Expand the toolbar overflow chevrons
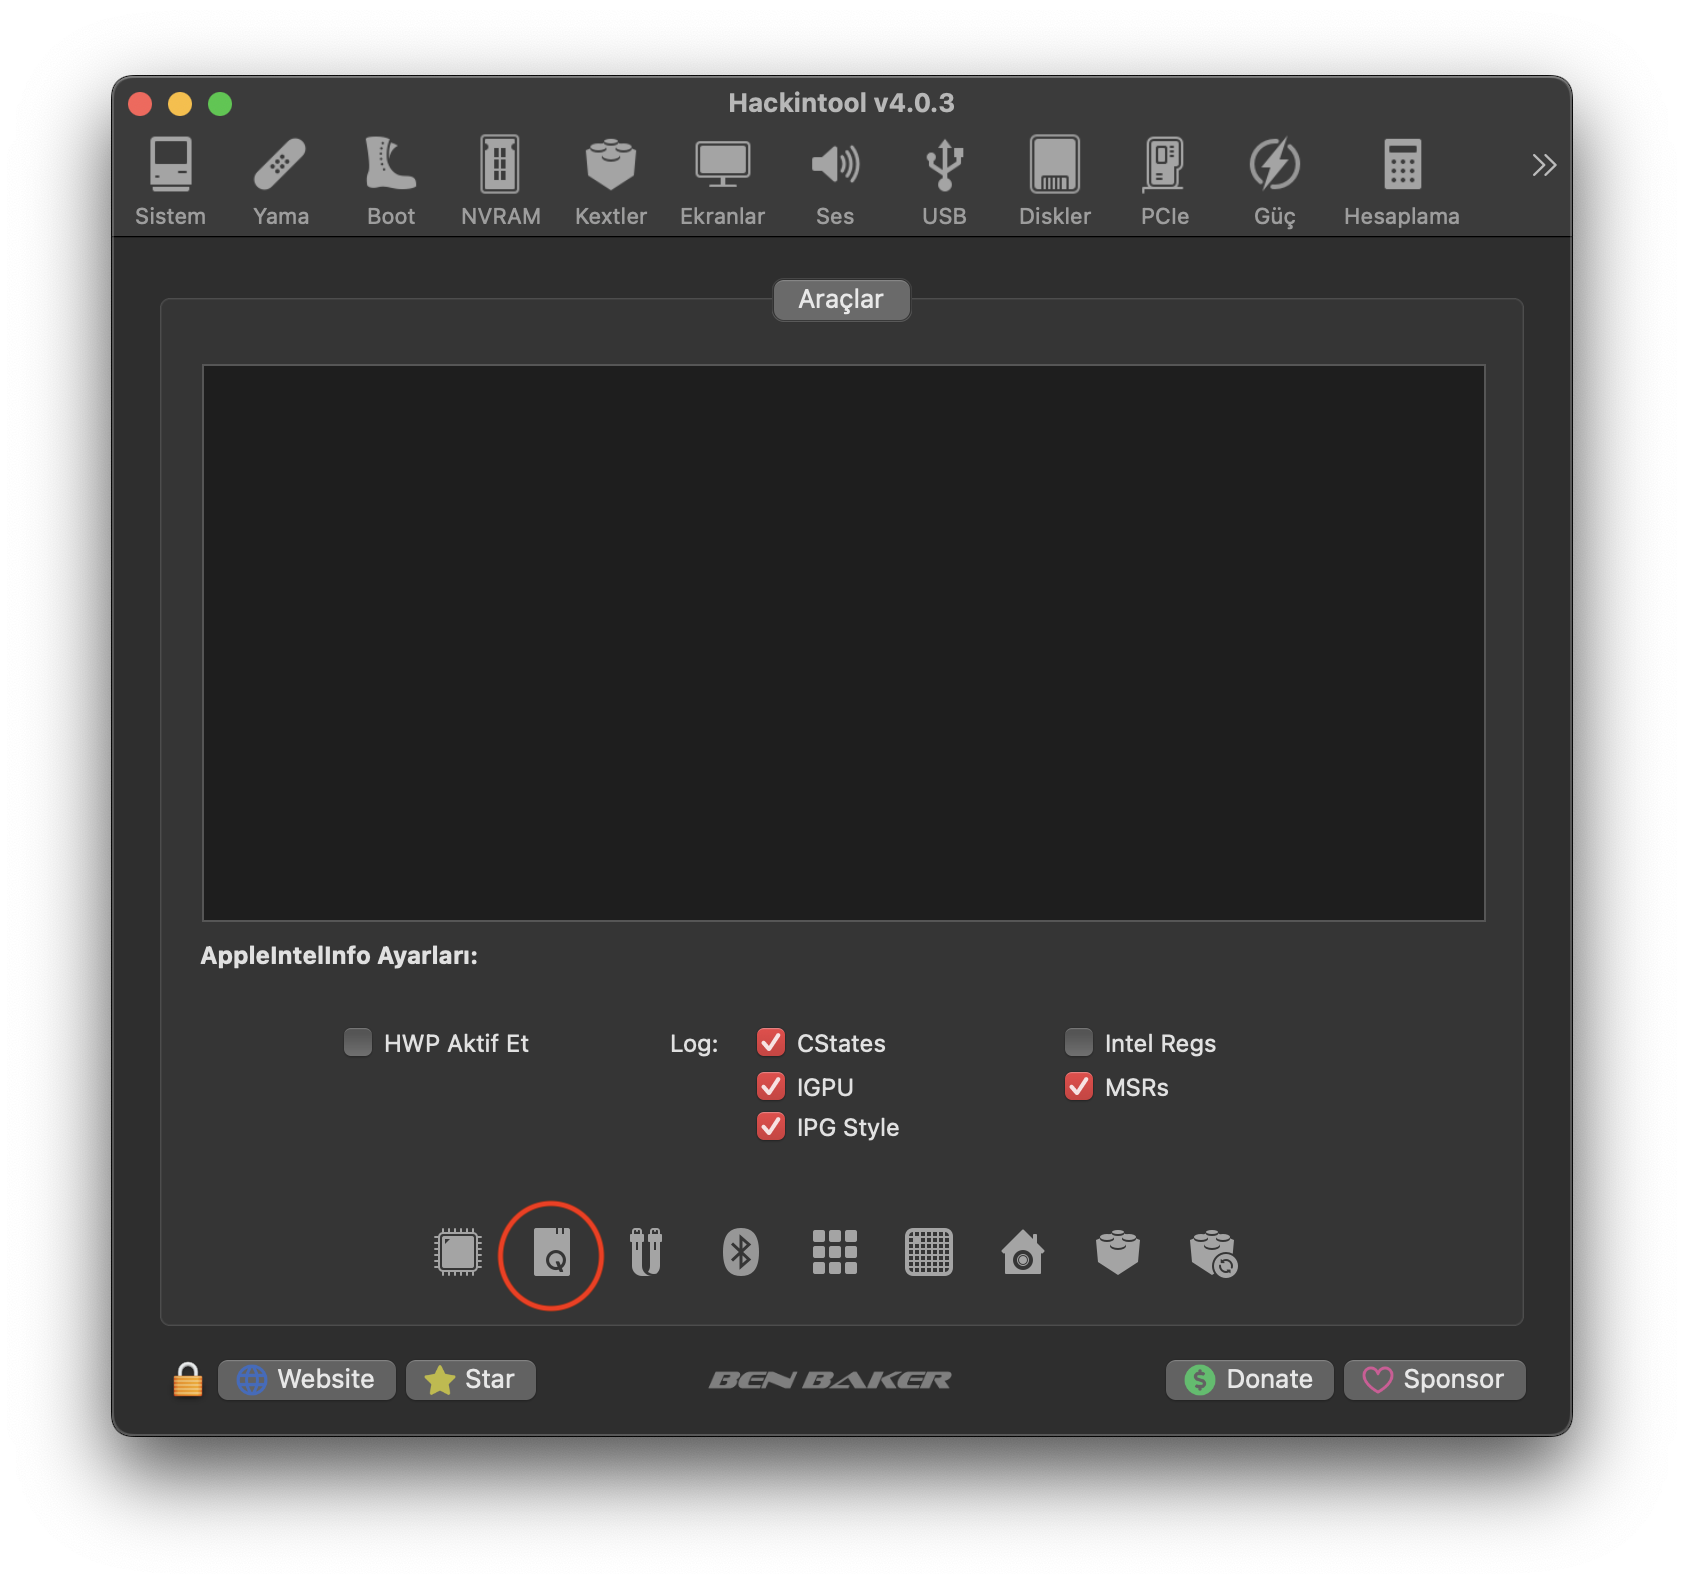Viewport: 1684px width, 1584px height. (x=1544, y=165)
